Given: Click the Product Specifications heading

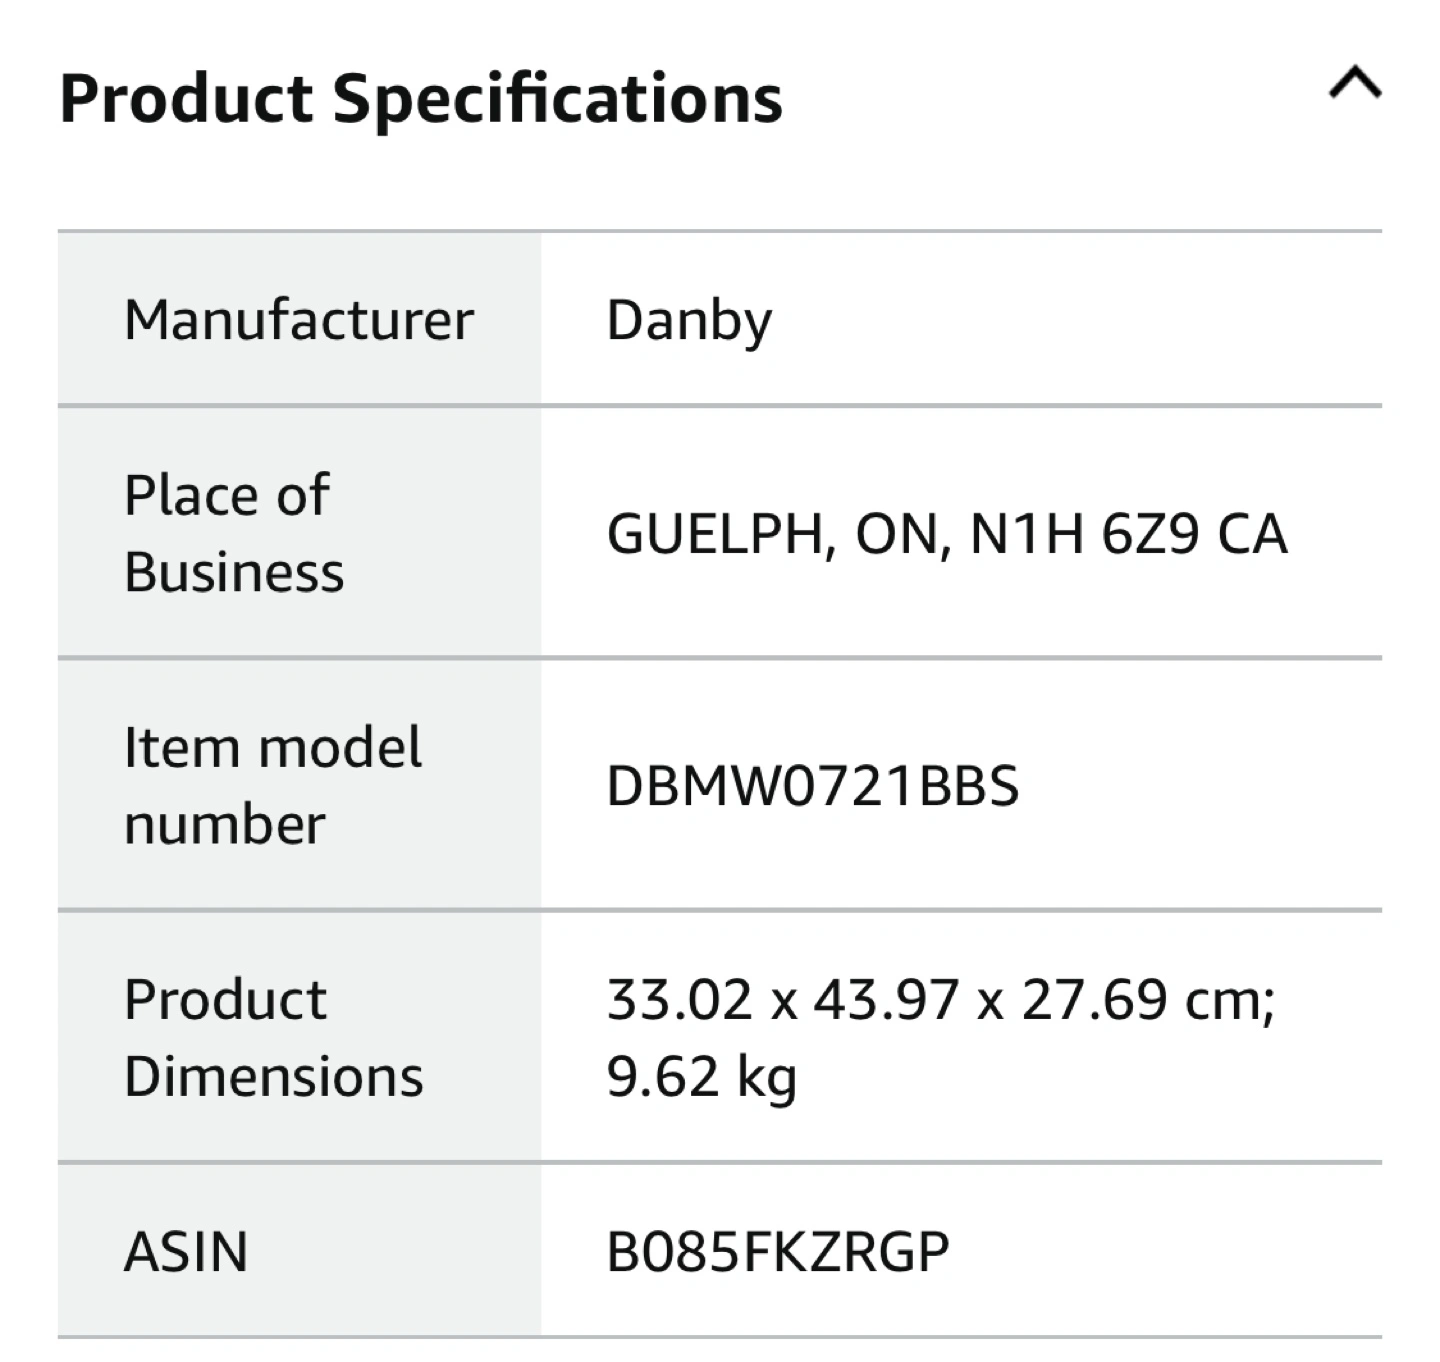Looking at the screenshot, I should 421,99.
